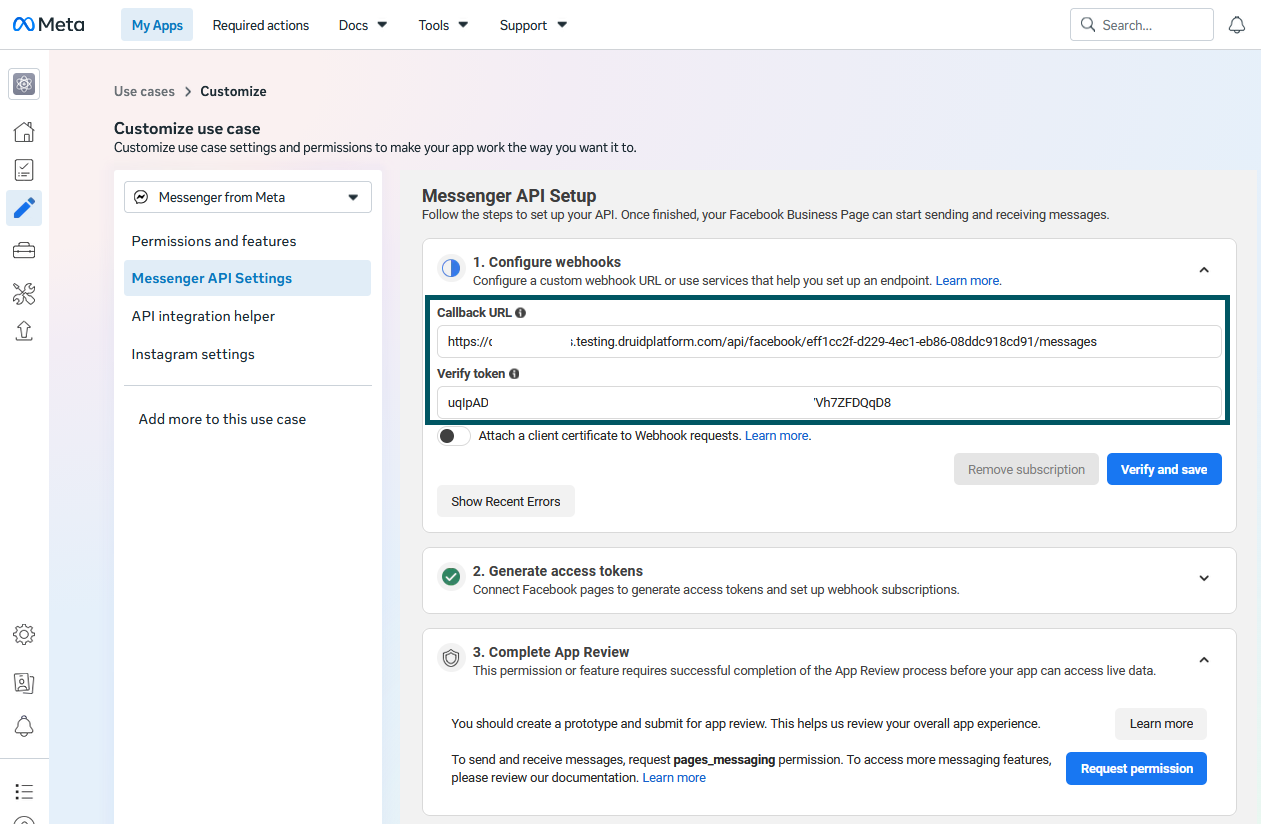
Task: Click the Configure webhooks half-progress icon
Action: (451, 268)
